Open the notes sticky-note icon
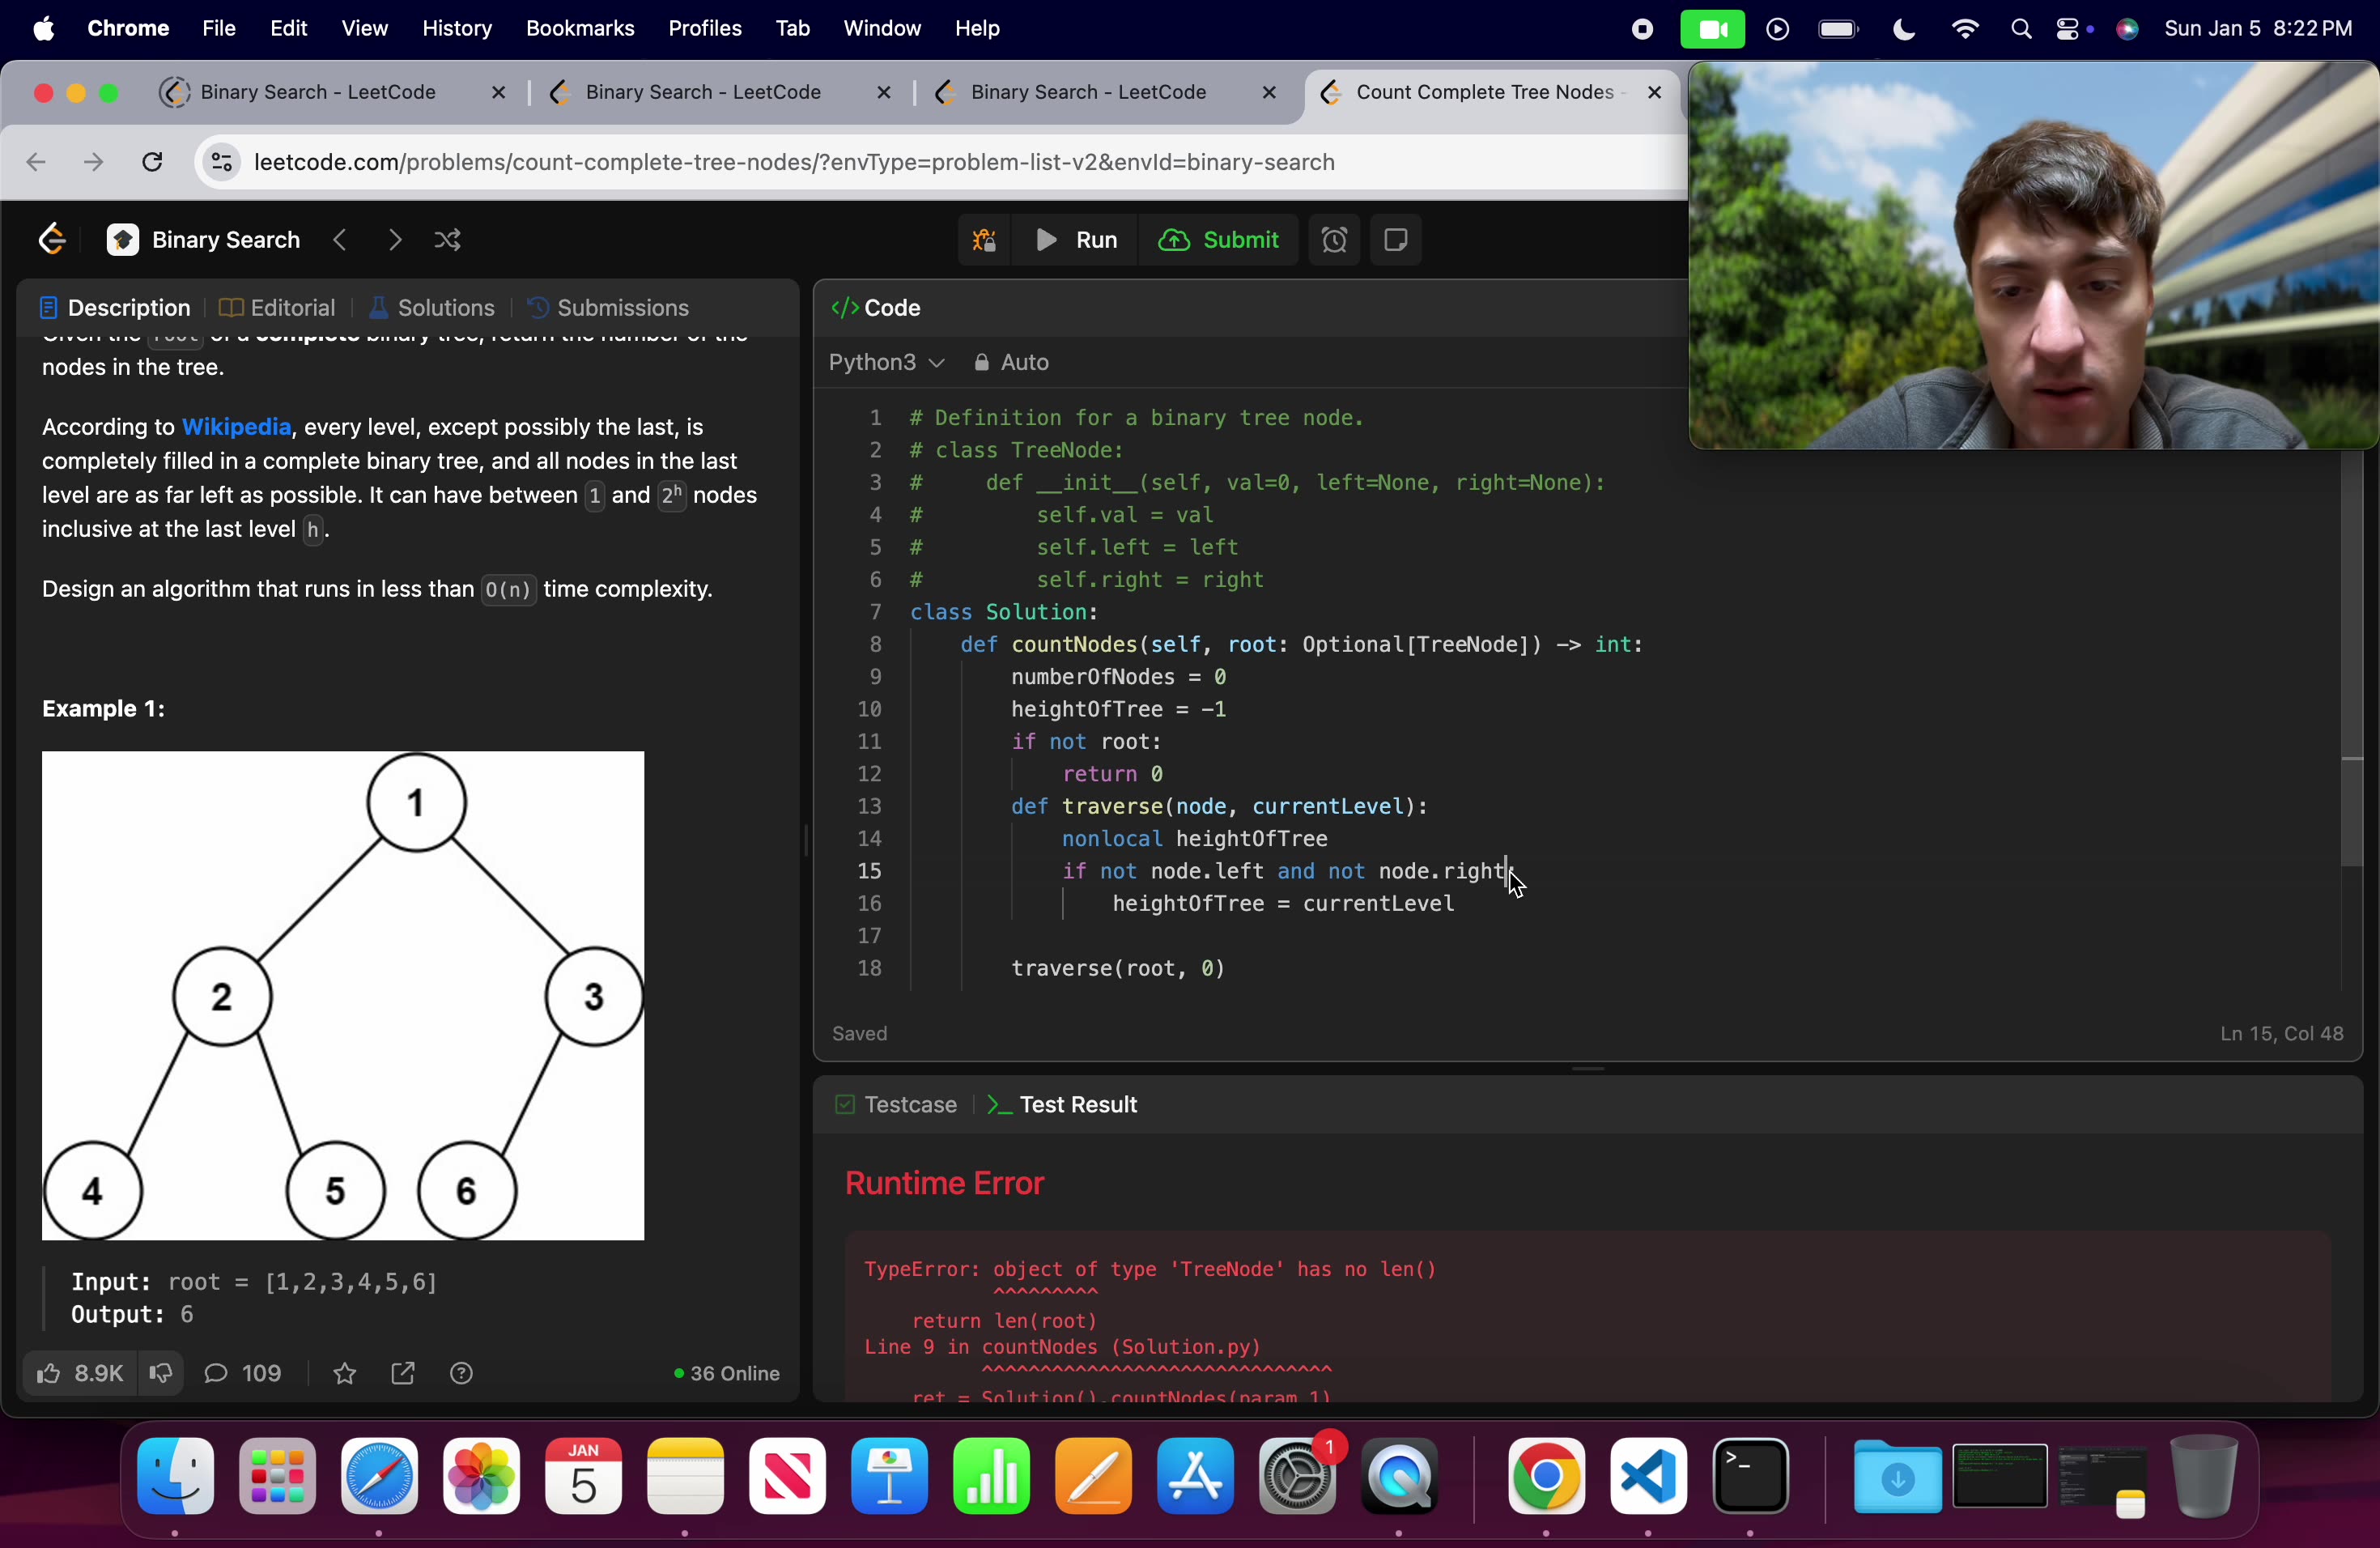Screen dimensions: 2380x1548 click(x=1396, y=240)
